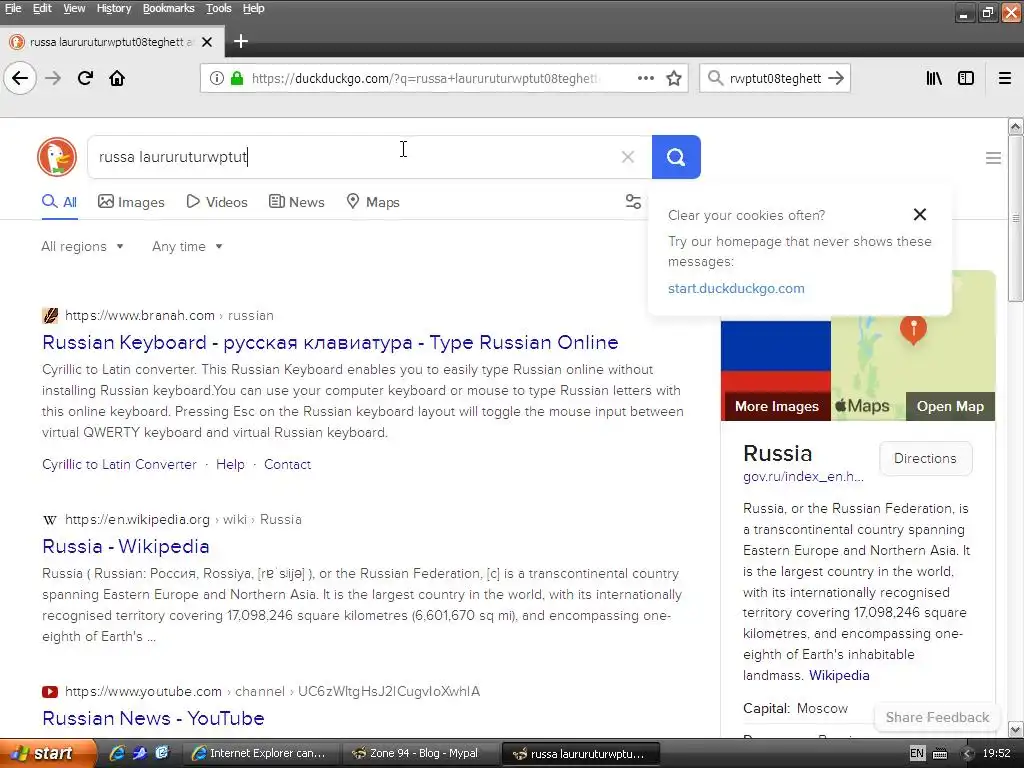Visit start.duckduckgo.com link
Viewport: 1024px width, 768px height.
tap(736, 288)
